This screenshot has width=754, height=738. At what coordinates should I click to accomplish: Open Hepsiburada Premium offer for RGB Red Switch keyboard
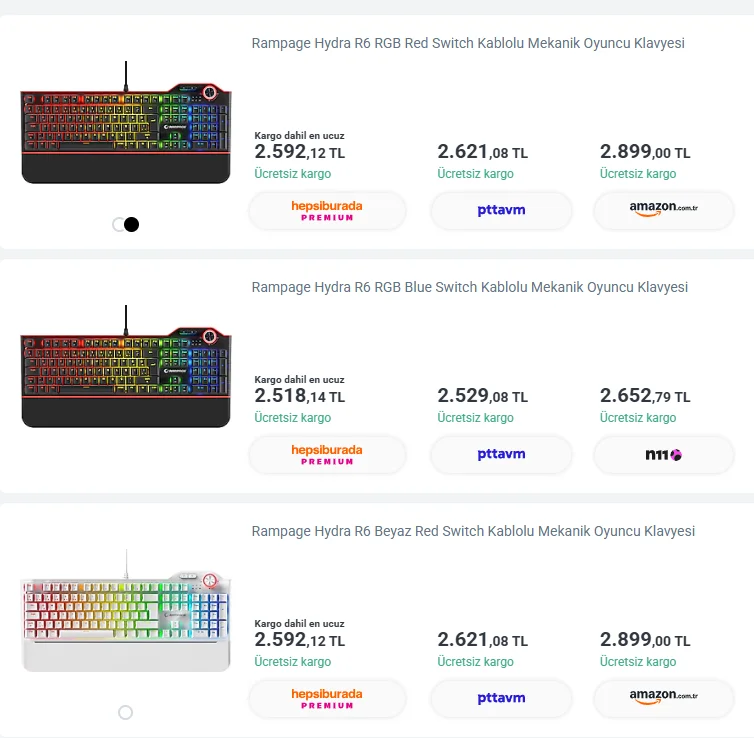327,211
